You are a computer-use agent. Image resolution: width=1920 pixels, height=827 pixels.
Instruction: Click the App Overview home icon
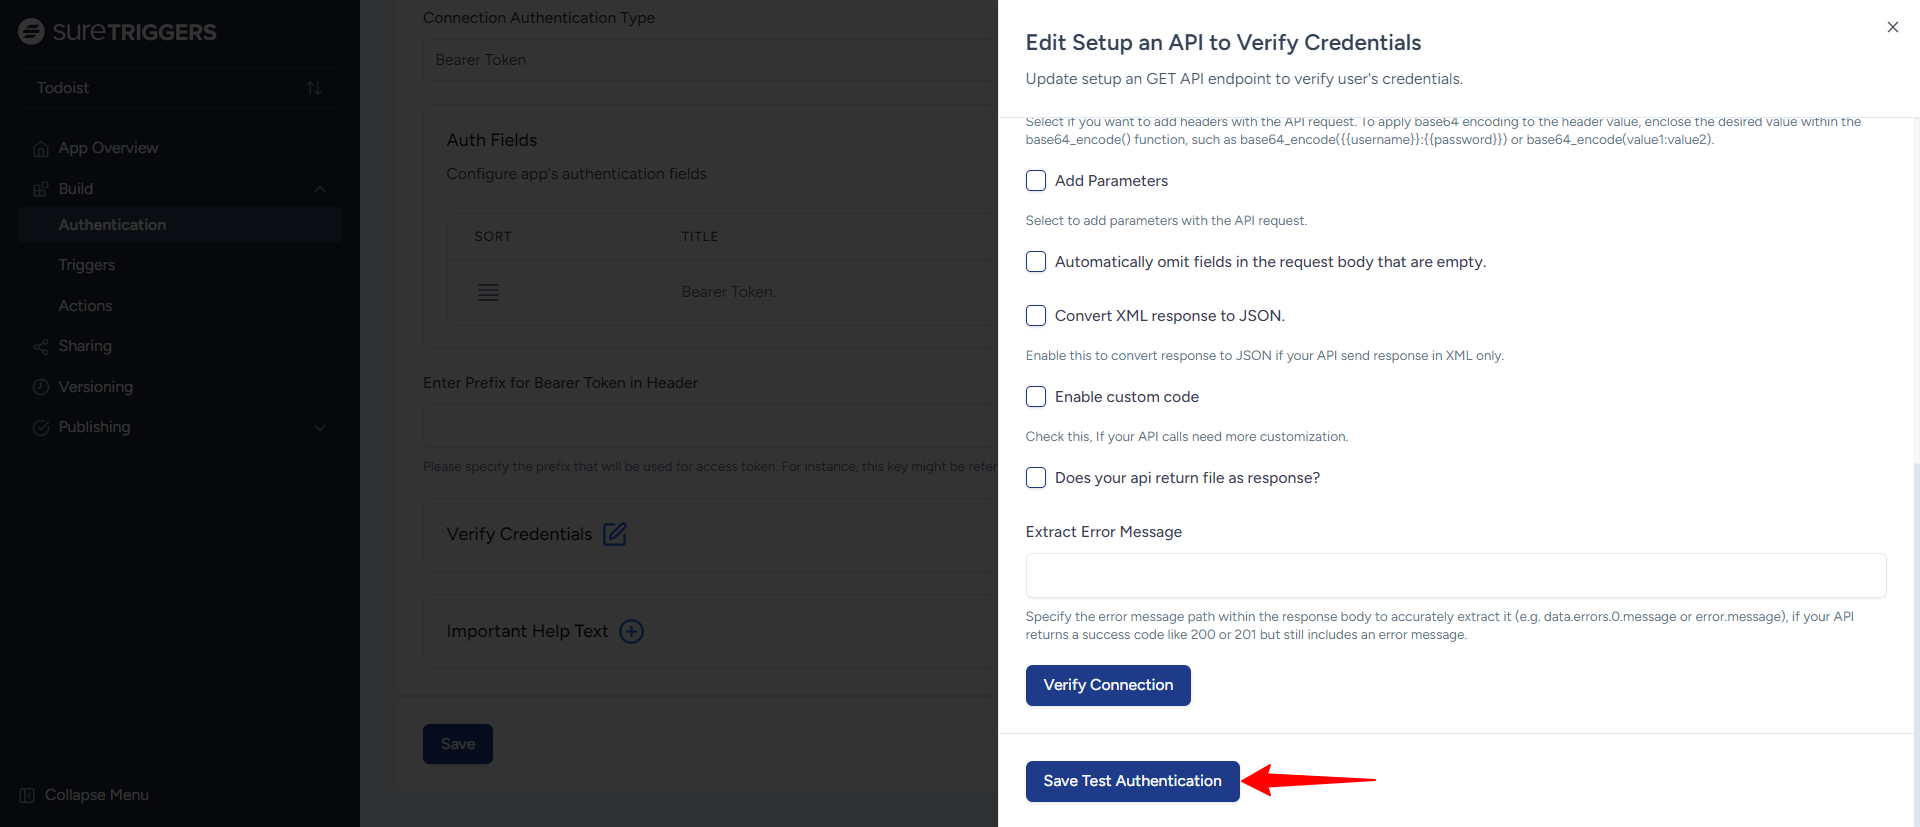[41, 149]
